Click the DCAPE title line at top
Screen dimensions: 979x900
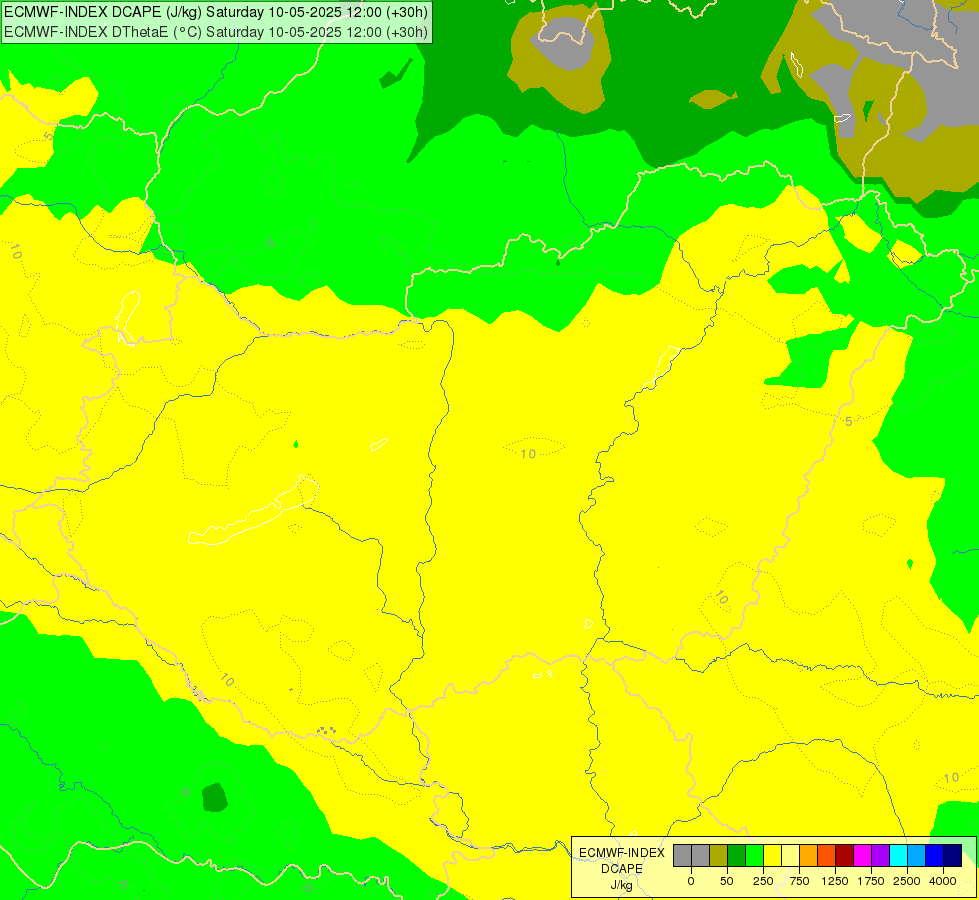click(x=216, y=12)
